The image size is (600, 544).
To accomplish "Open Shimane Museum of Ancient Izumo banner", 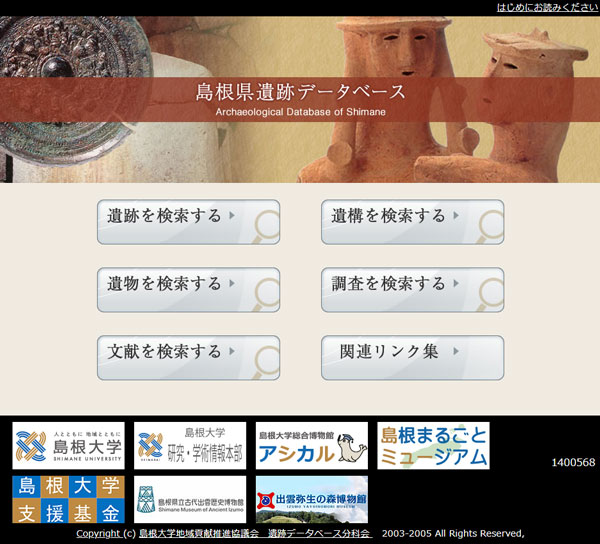I will [190, 500].
